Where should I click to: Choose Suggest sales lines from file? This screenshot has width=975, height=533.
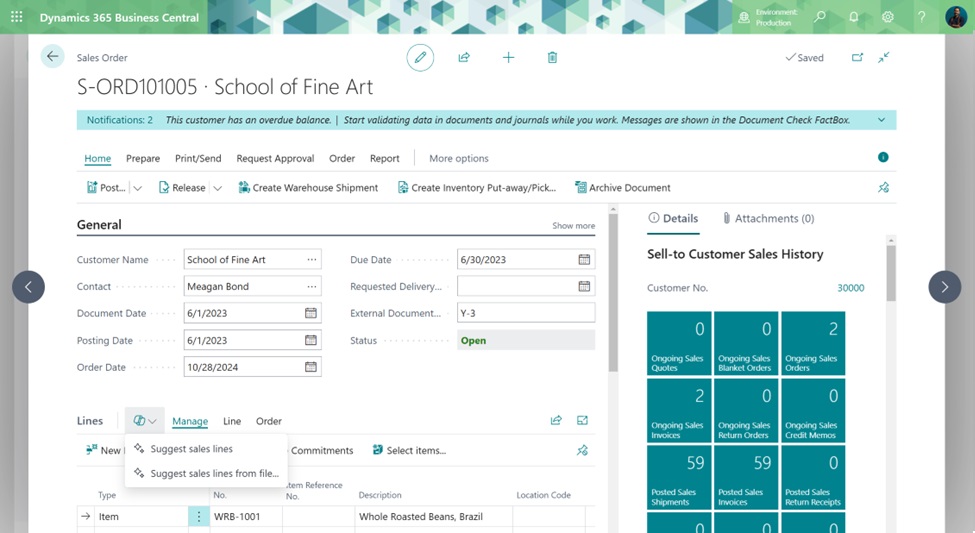(x=206, y=473)
